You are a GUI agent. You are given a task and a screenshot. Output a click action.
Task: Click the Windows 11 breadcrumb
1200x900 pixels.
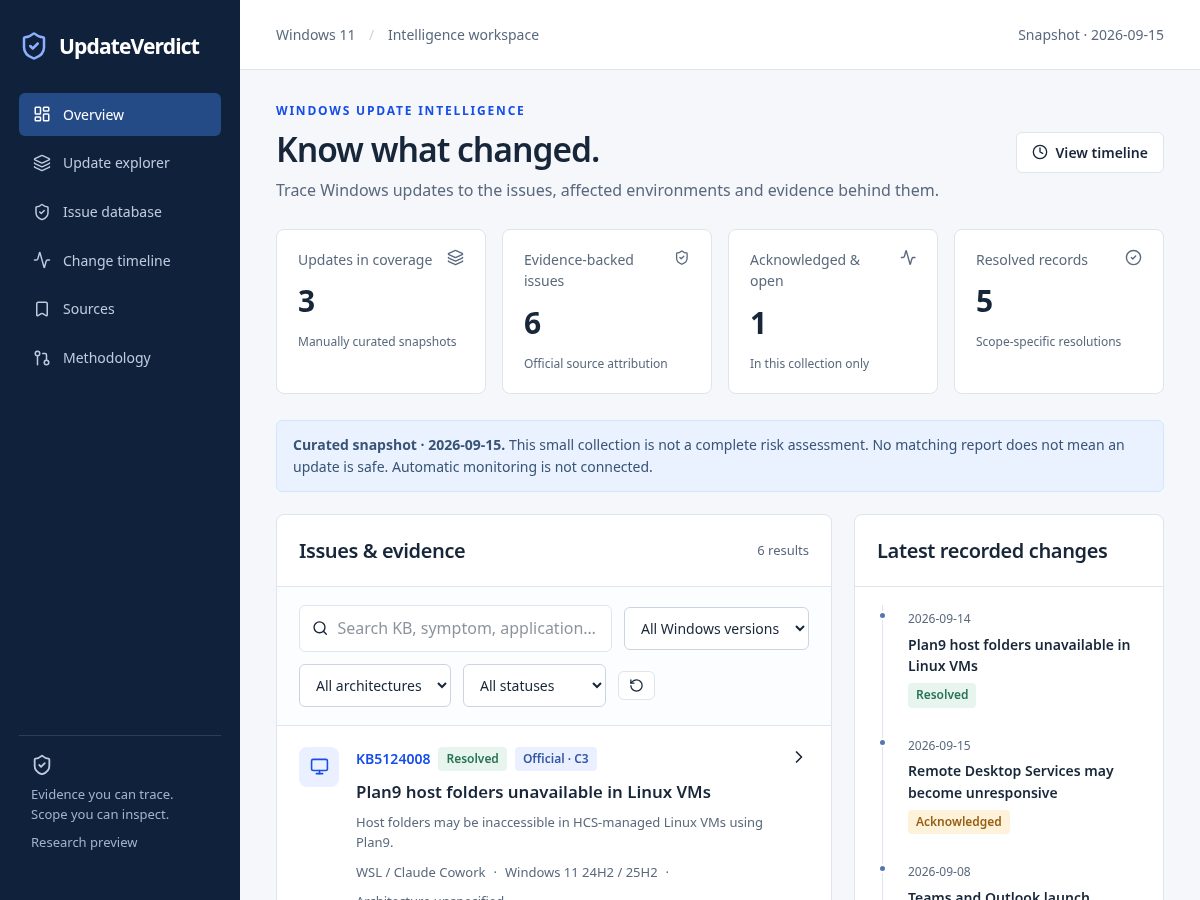coord(316,35)
